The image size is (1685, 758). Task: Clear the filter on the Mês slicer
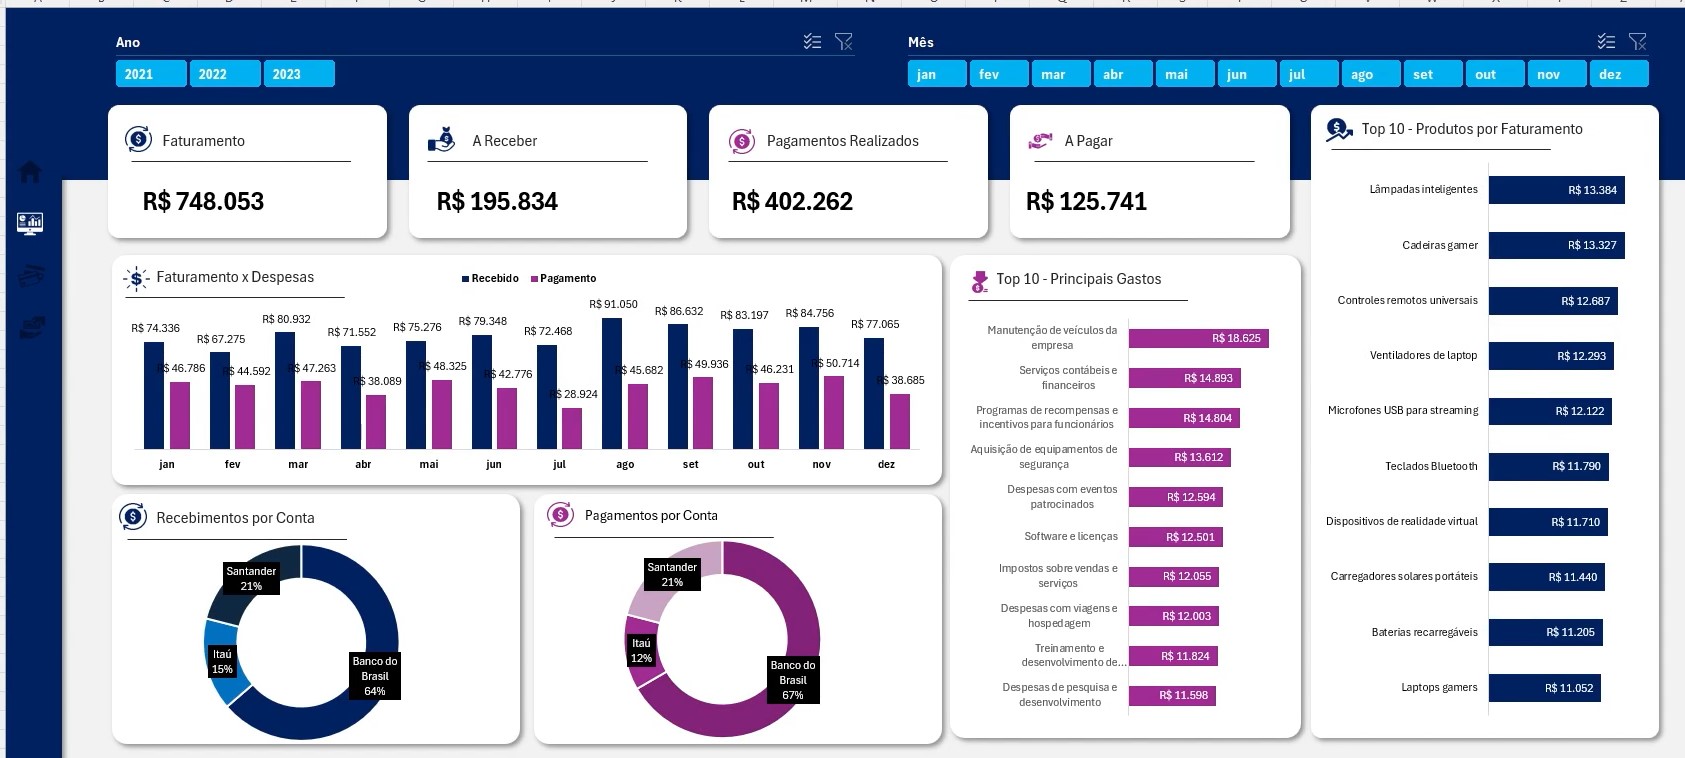(1638, 41)
